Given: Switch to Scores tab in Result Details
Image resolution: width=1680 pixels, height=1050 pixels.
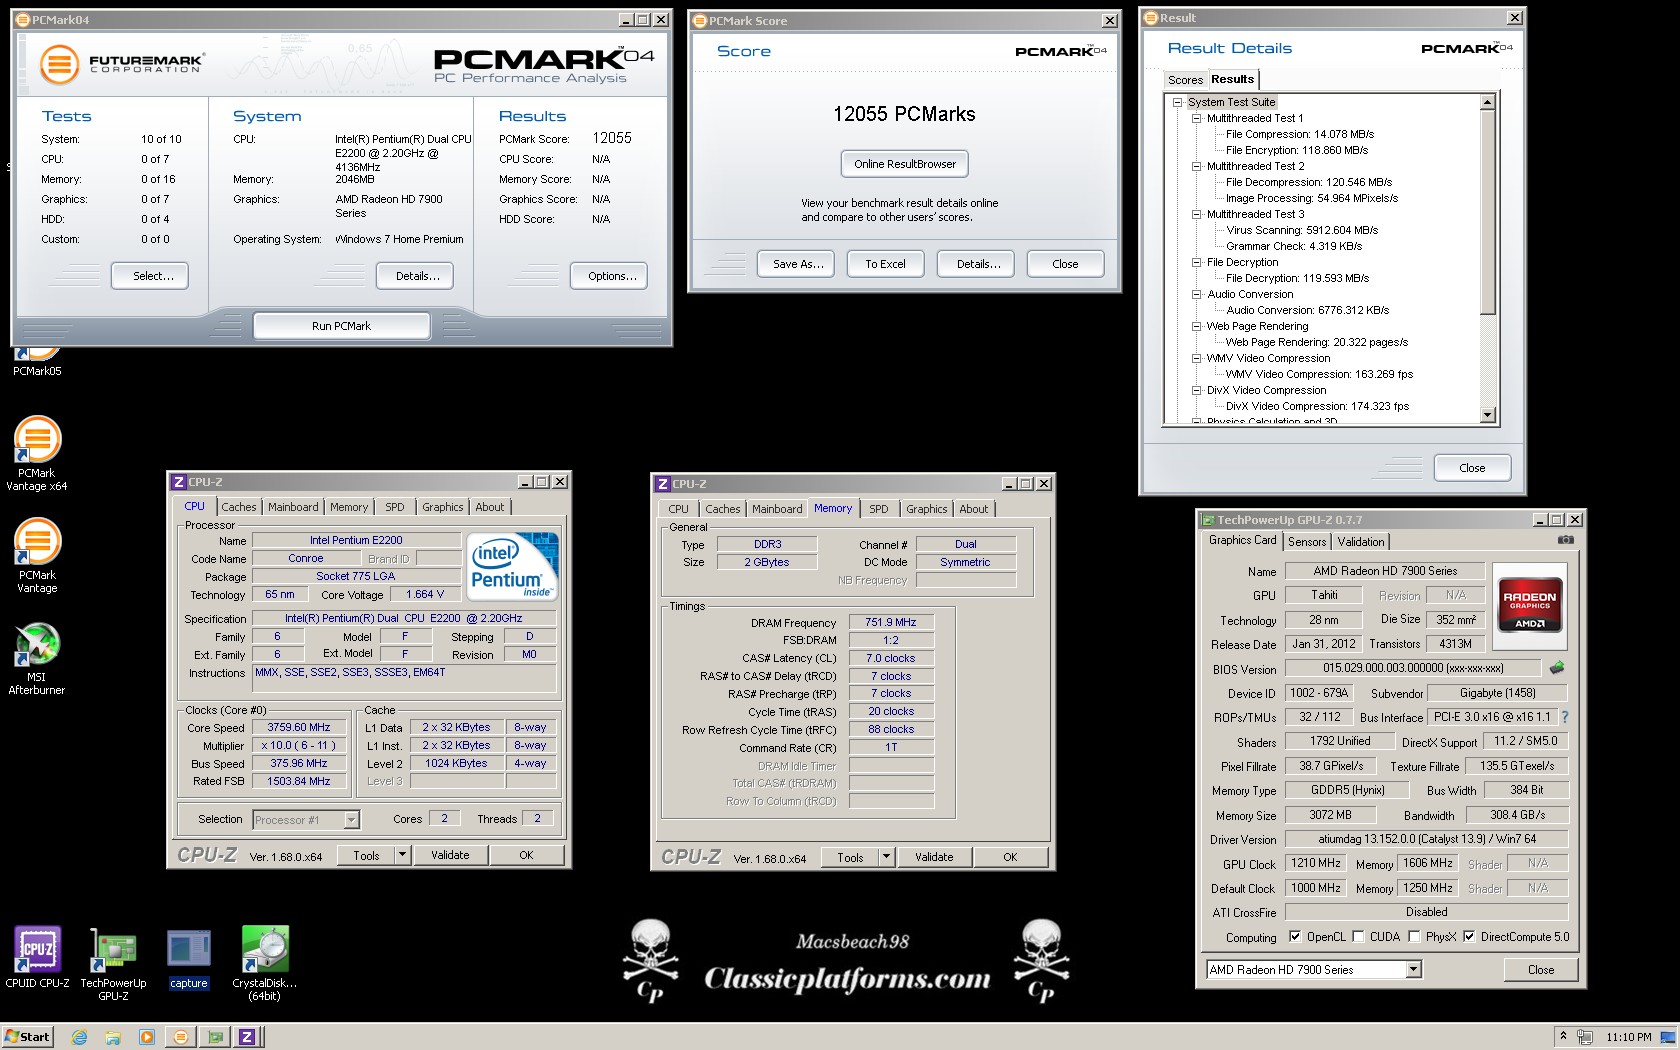Looking at the screenshot, I should [1185, 80].
